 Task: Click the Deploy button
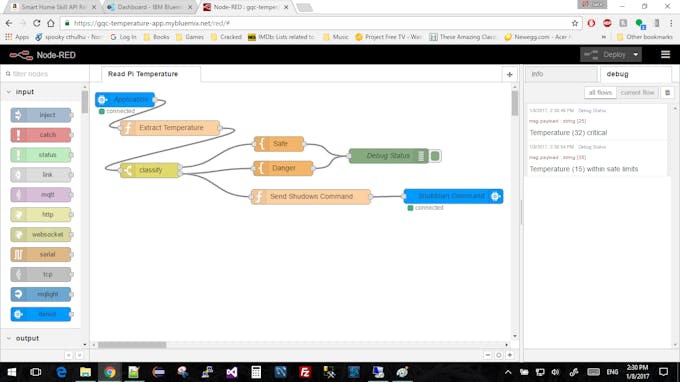pos(606,55)
